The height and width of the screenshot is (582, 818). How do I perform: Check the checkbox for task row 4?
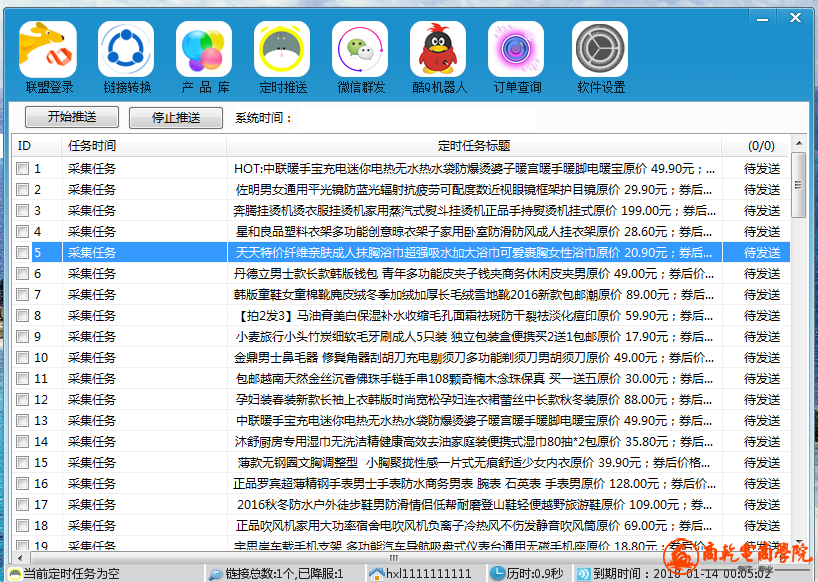22,232
